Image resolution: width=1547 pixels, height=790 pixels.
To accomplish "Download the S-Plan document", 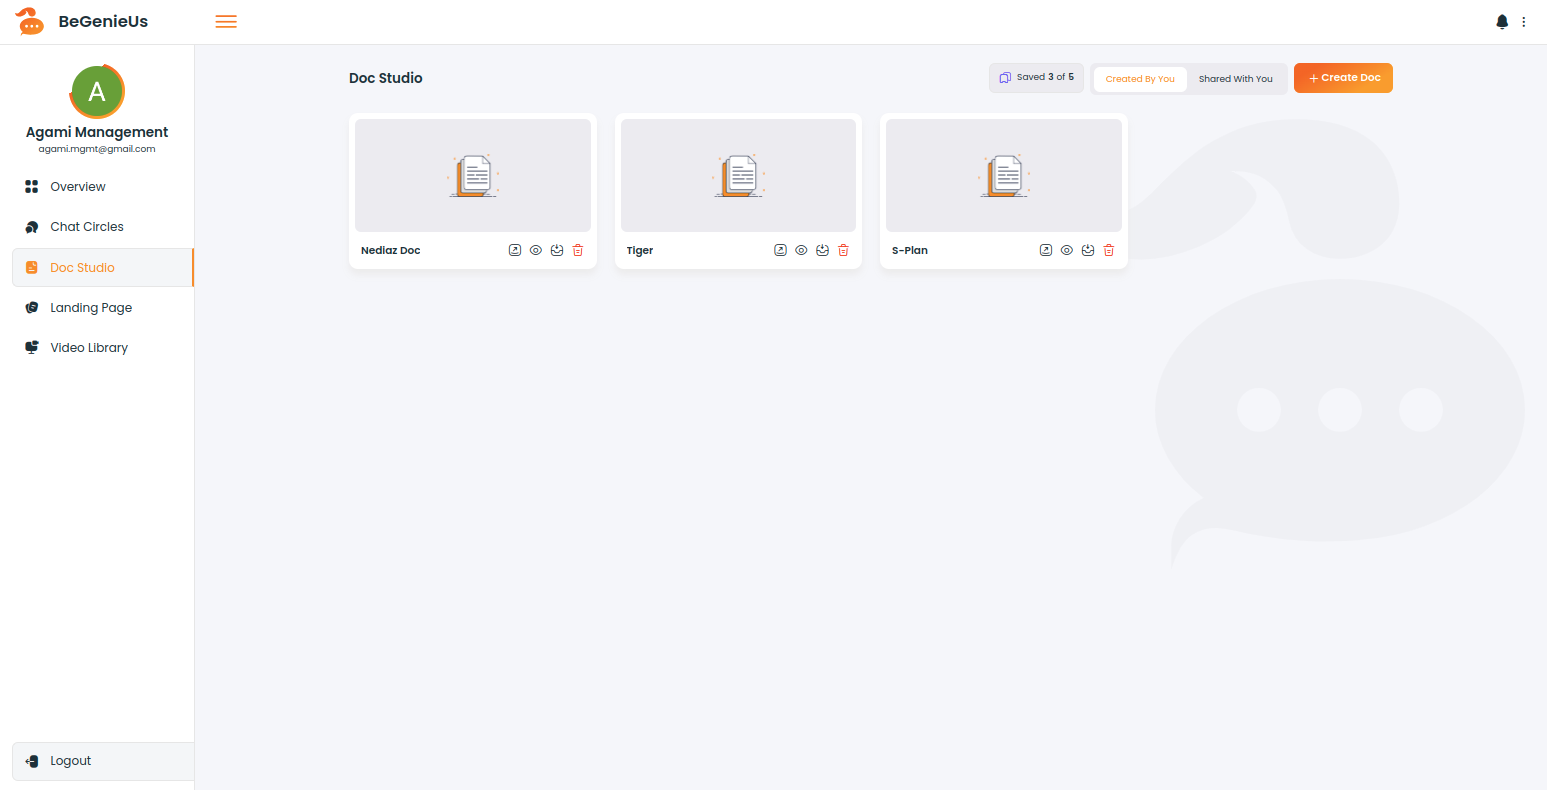I will (1088, 250).
